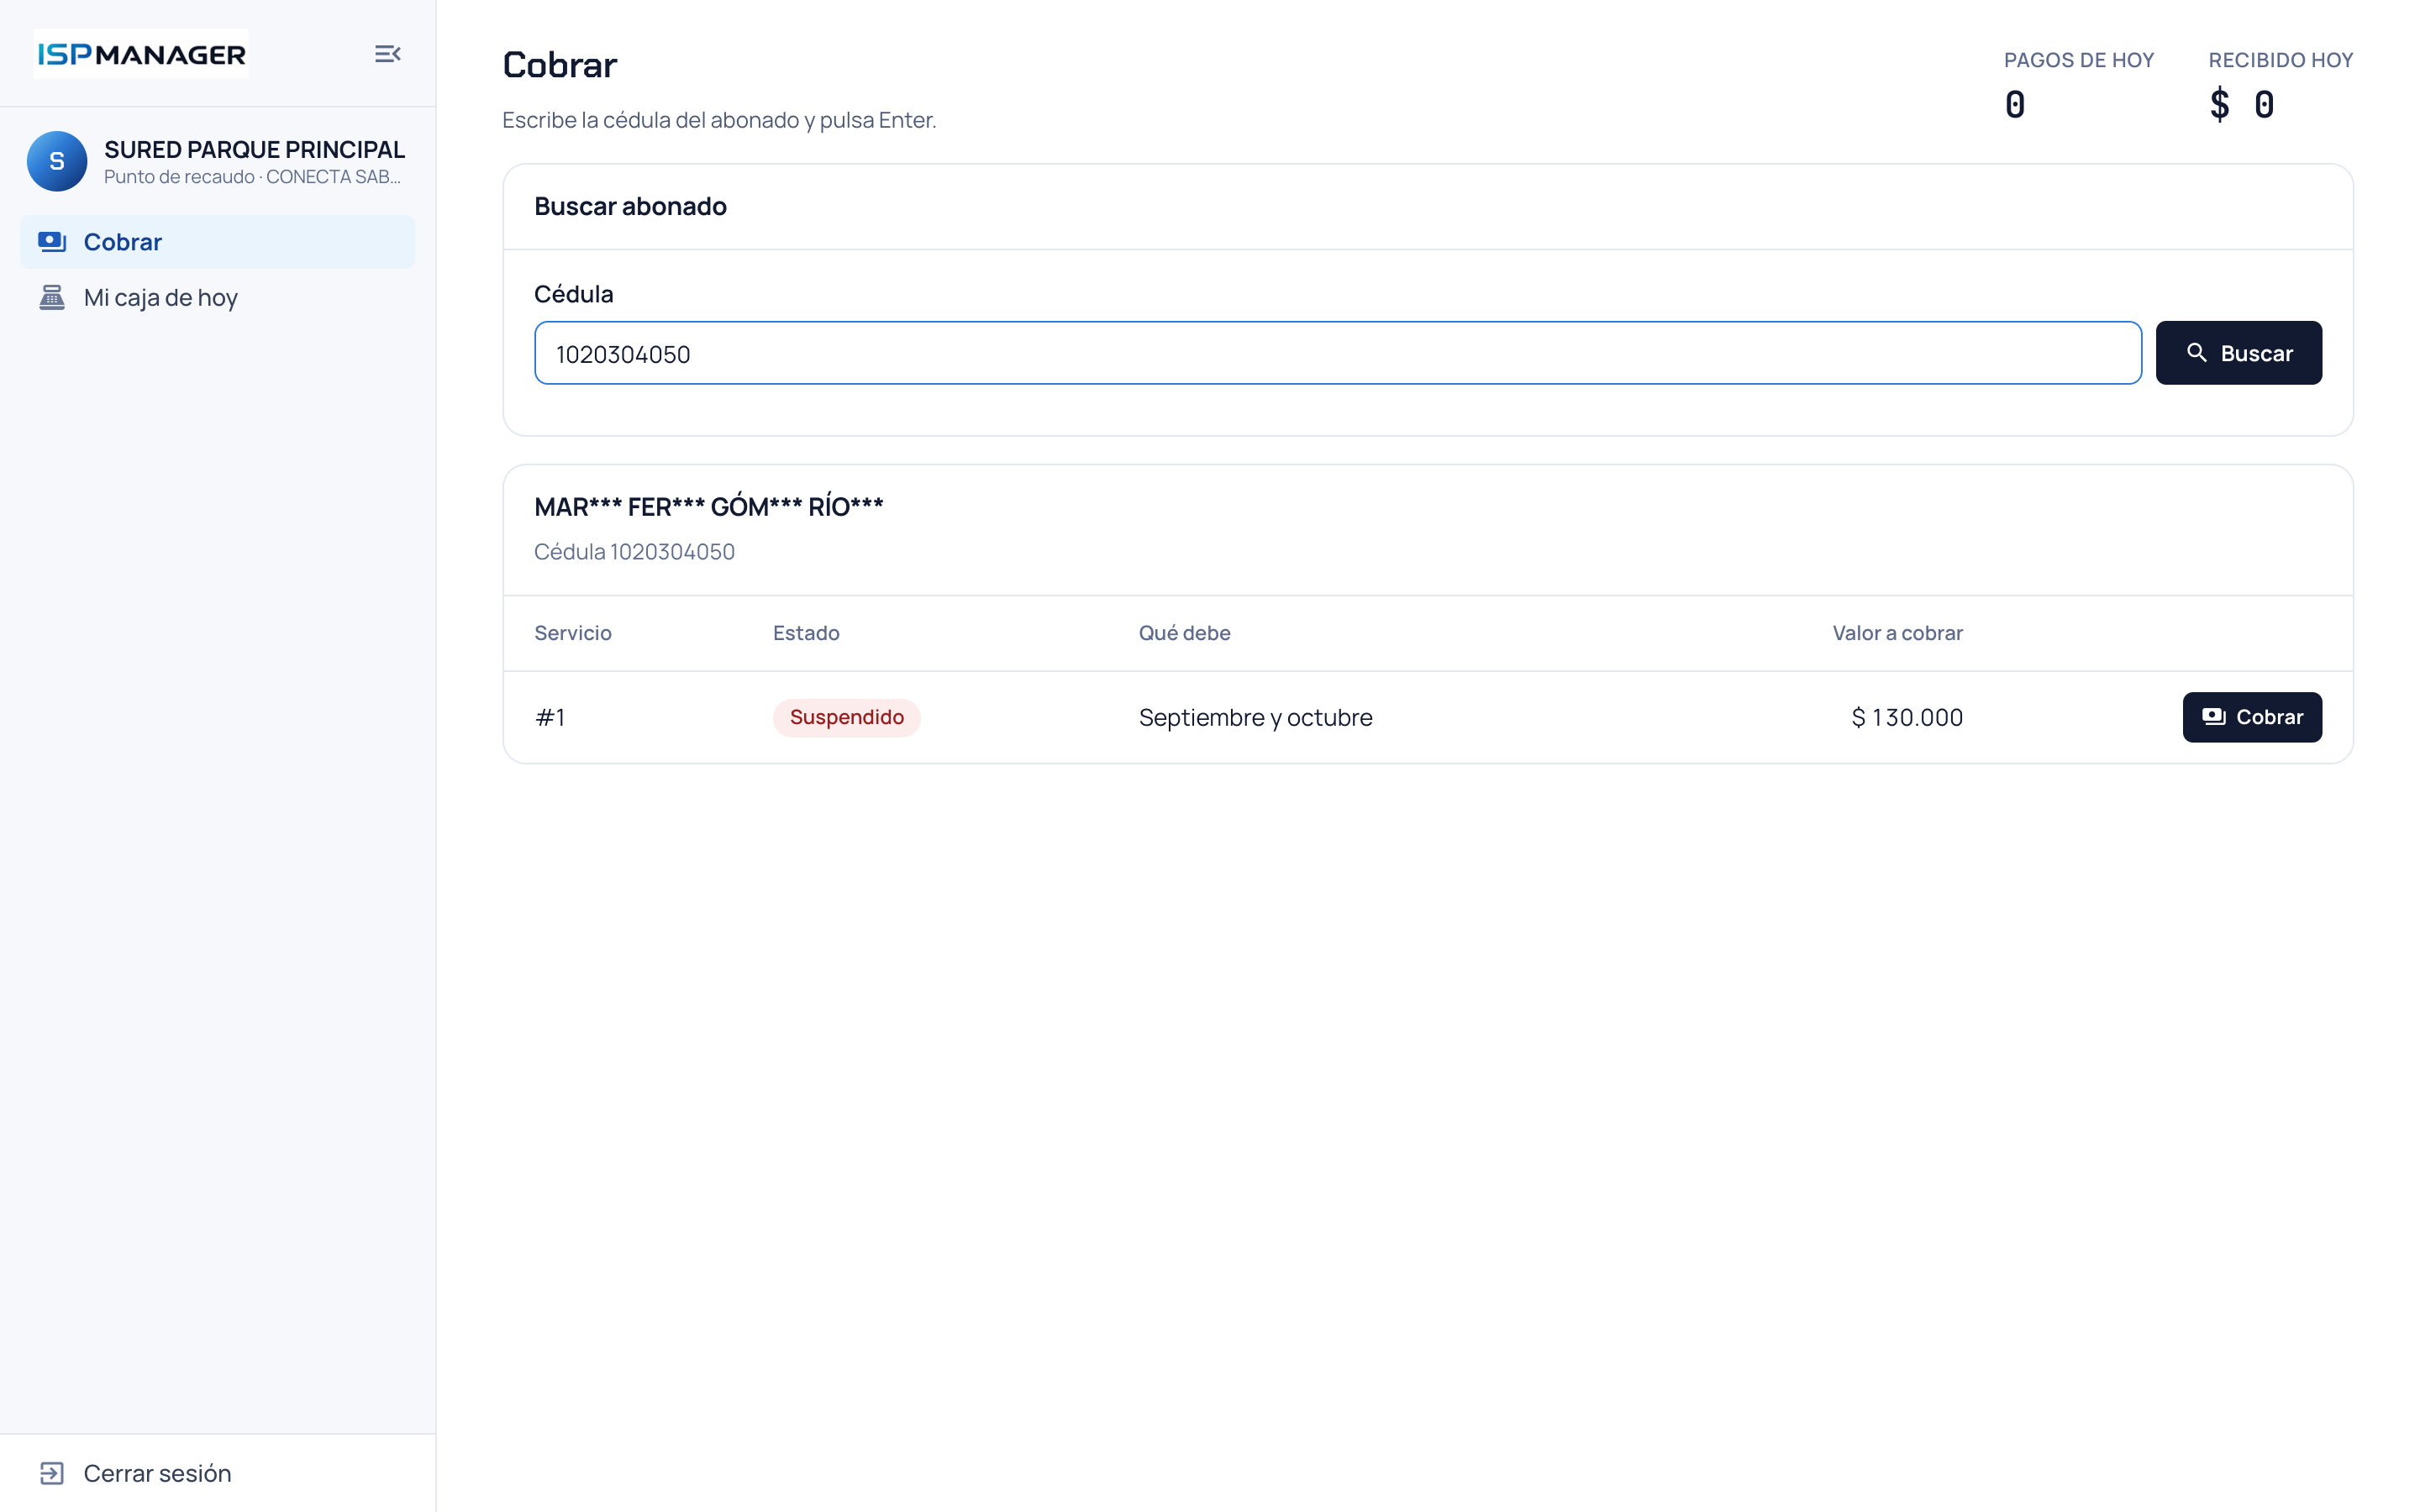The height and width of the screenshot is (1512, 2420).
Task: Click the Septiembre y octubre cell
Action: (x=1255, y=717)
